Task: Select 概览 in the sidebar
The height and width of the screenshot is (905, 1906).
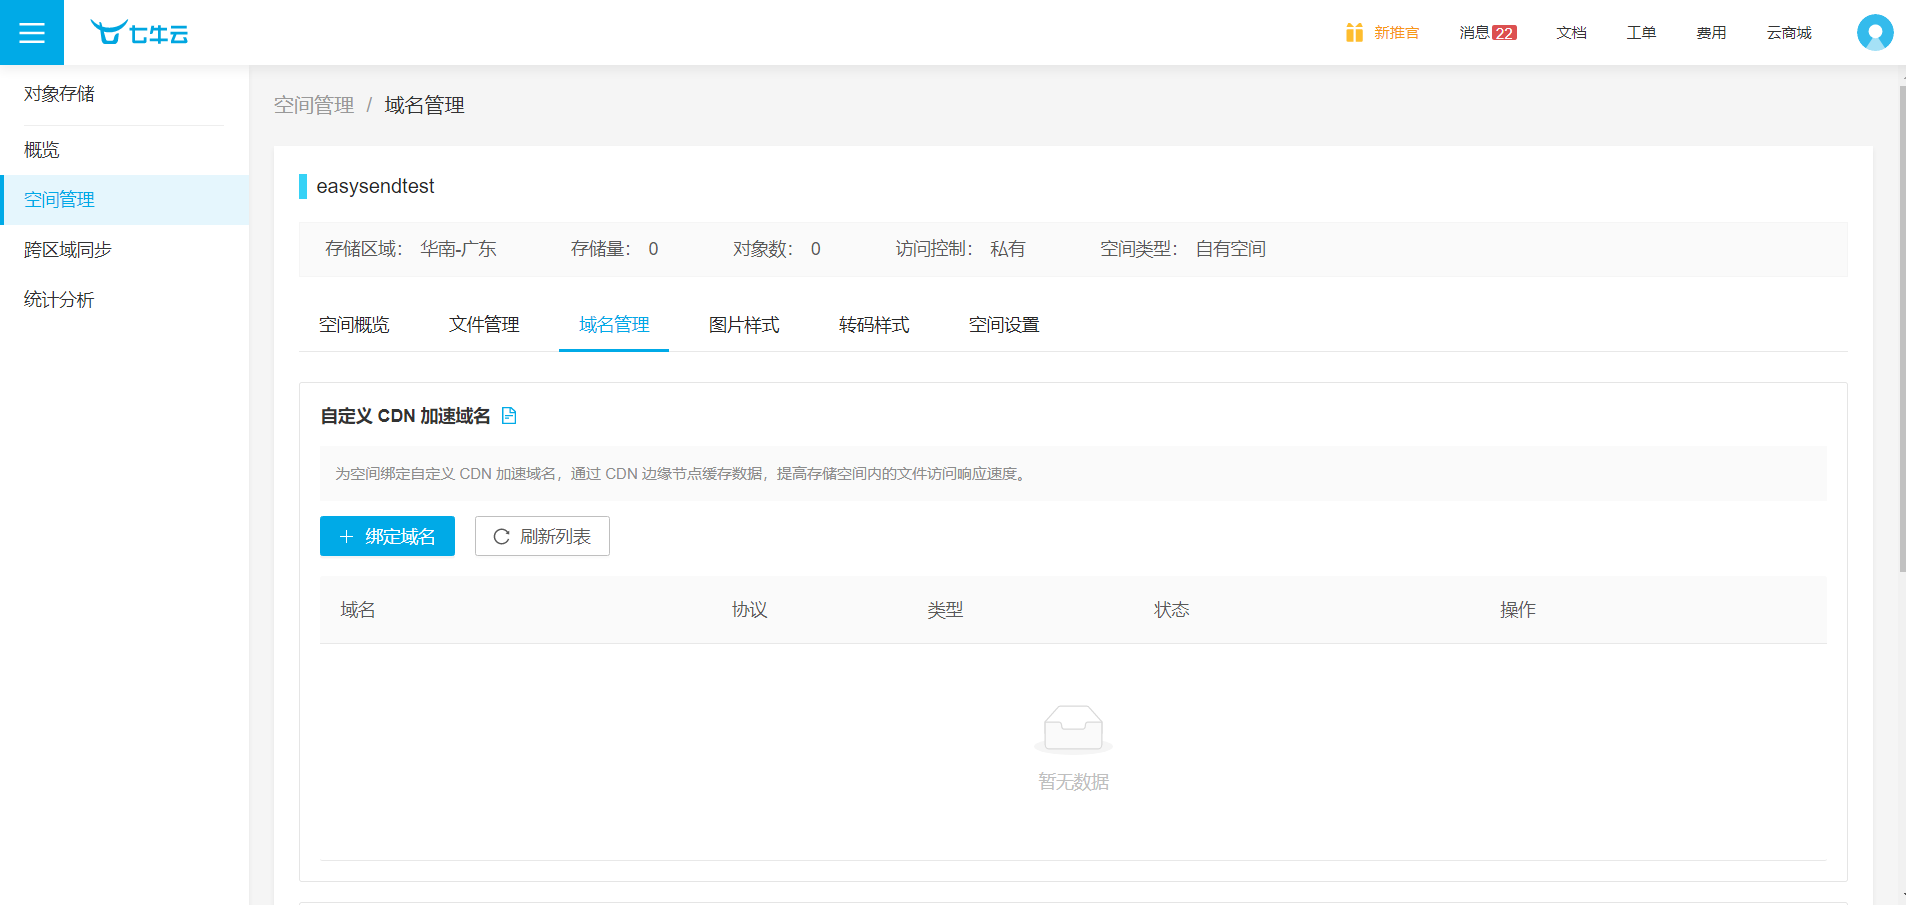Action: pyautogui.click(x=42, y=150)
